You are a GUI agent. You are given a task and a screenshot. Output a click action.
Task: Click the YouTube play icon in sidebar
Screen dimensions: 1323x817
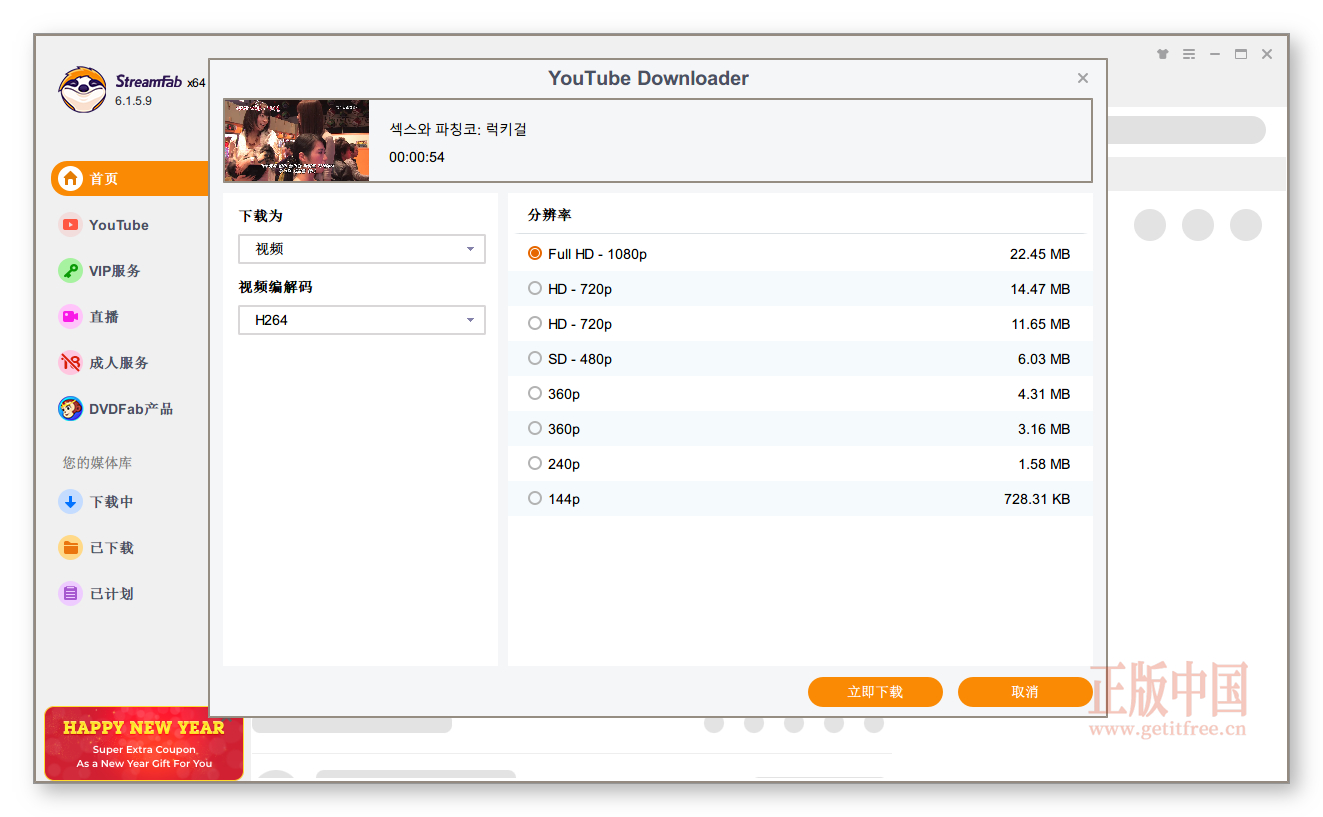click(x=70, y=225)
